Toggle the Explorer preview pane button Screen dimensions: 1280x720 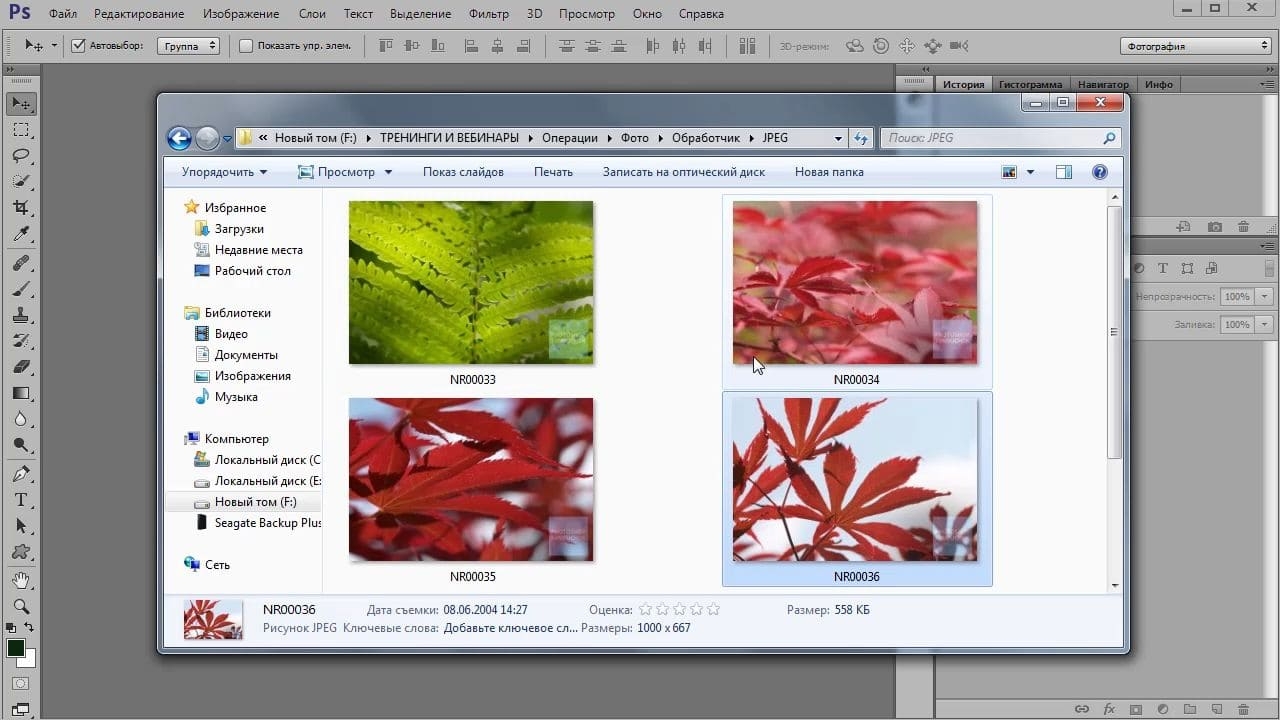(1064, 172)
